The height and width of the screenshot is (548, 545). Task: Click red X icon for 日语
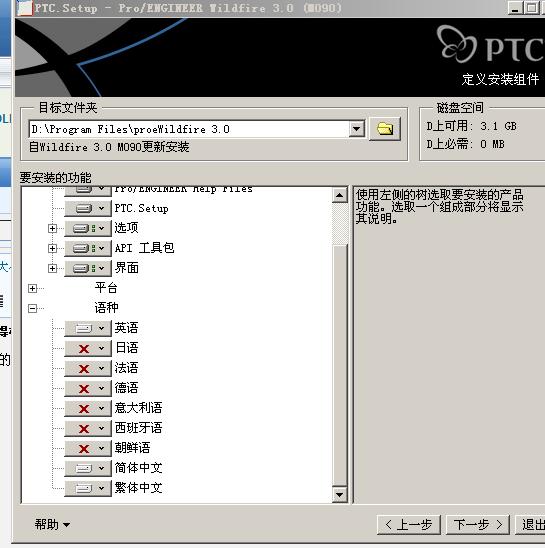tap(84, 348)
